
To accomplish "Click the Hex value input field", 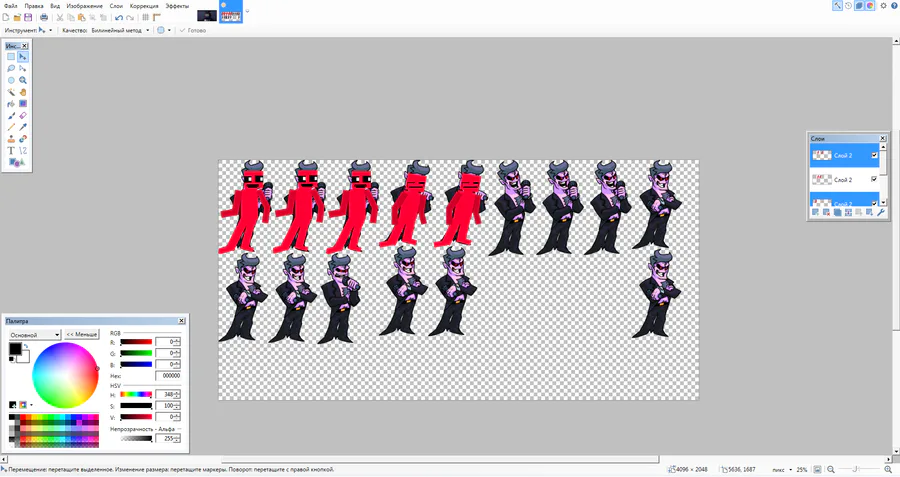I will tap(168, 375).
